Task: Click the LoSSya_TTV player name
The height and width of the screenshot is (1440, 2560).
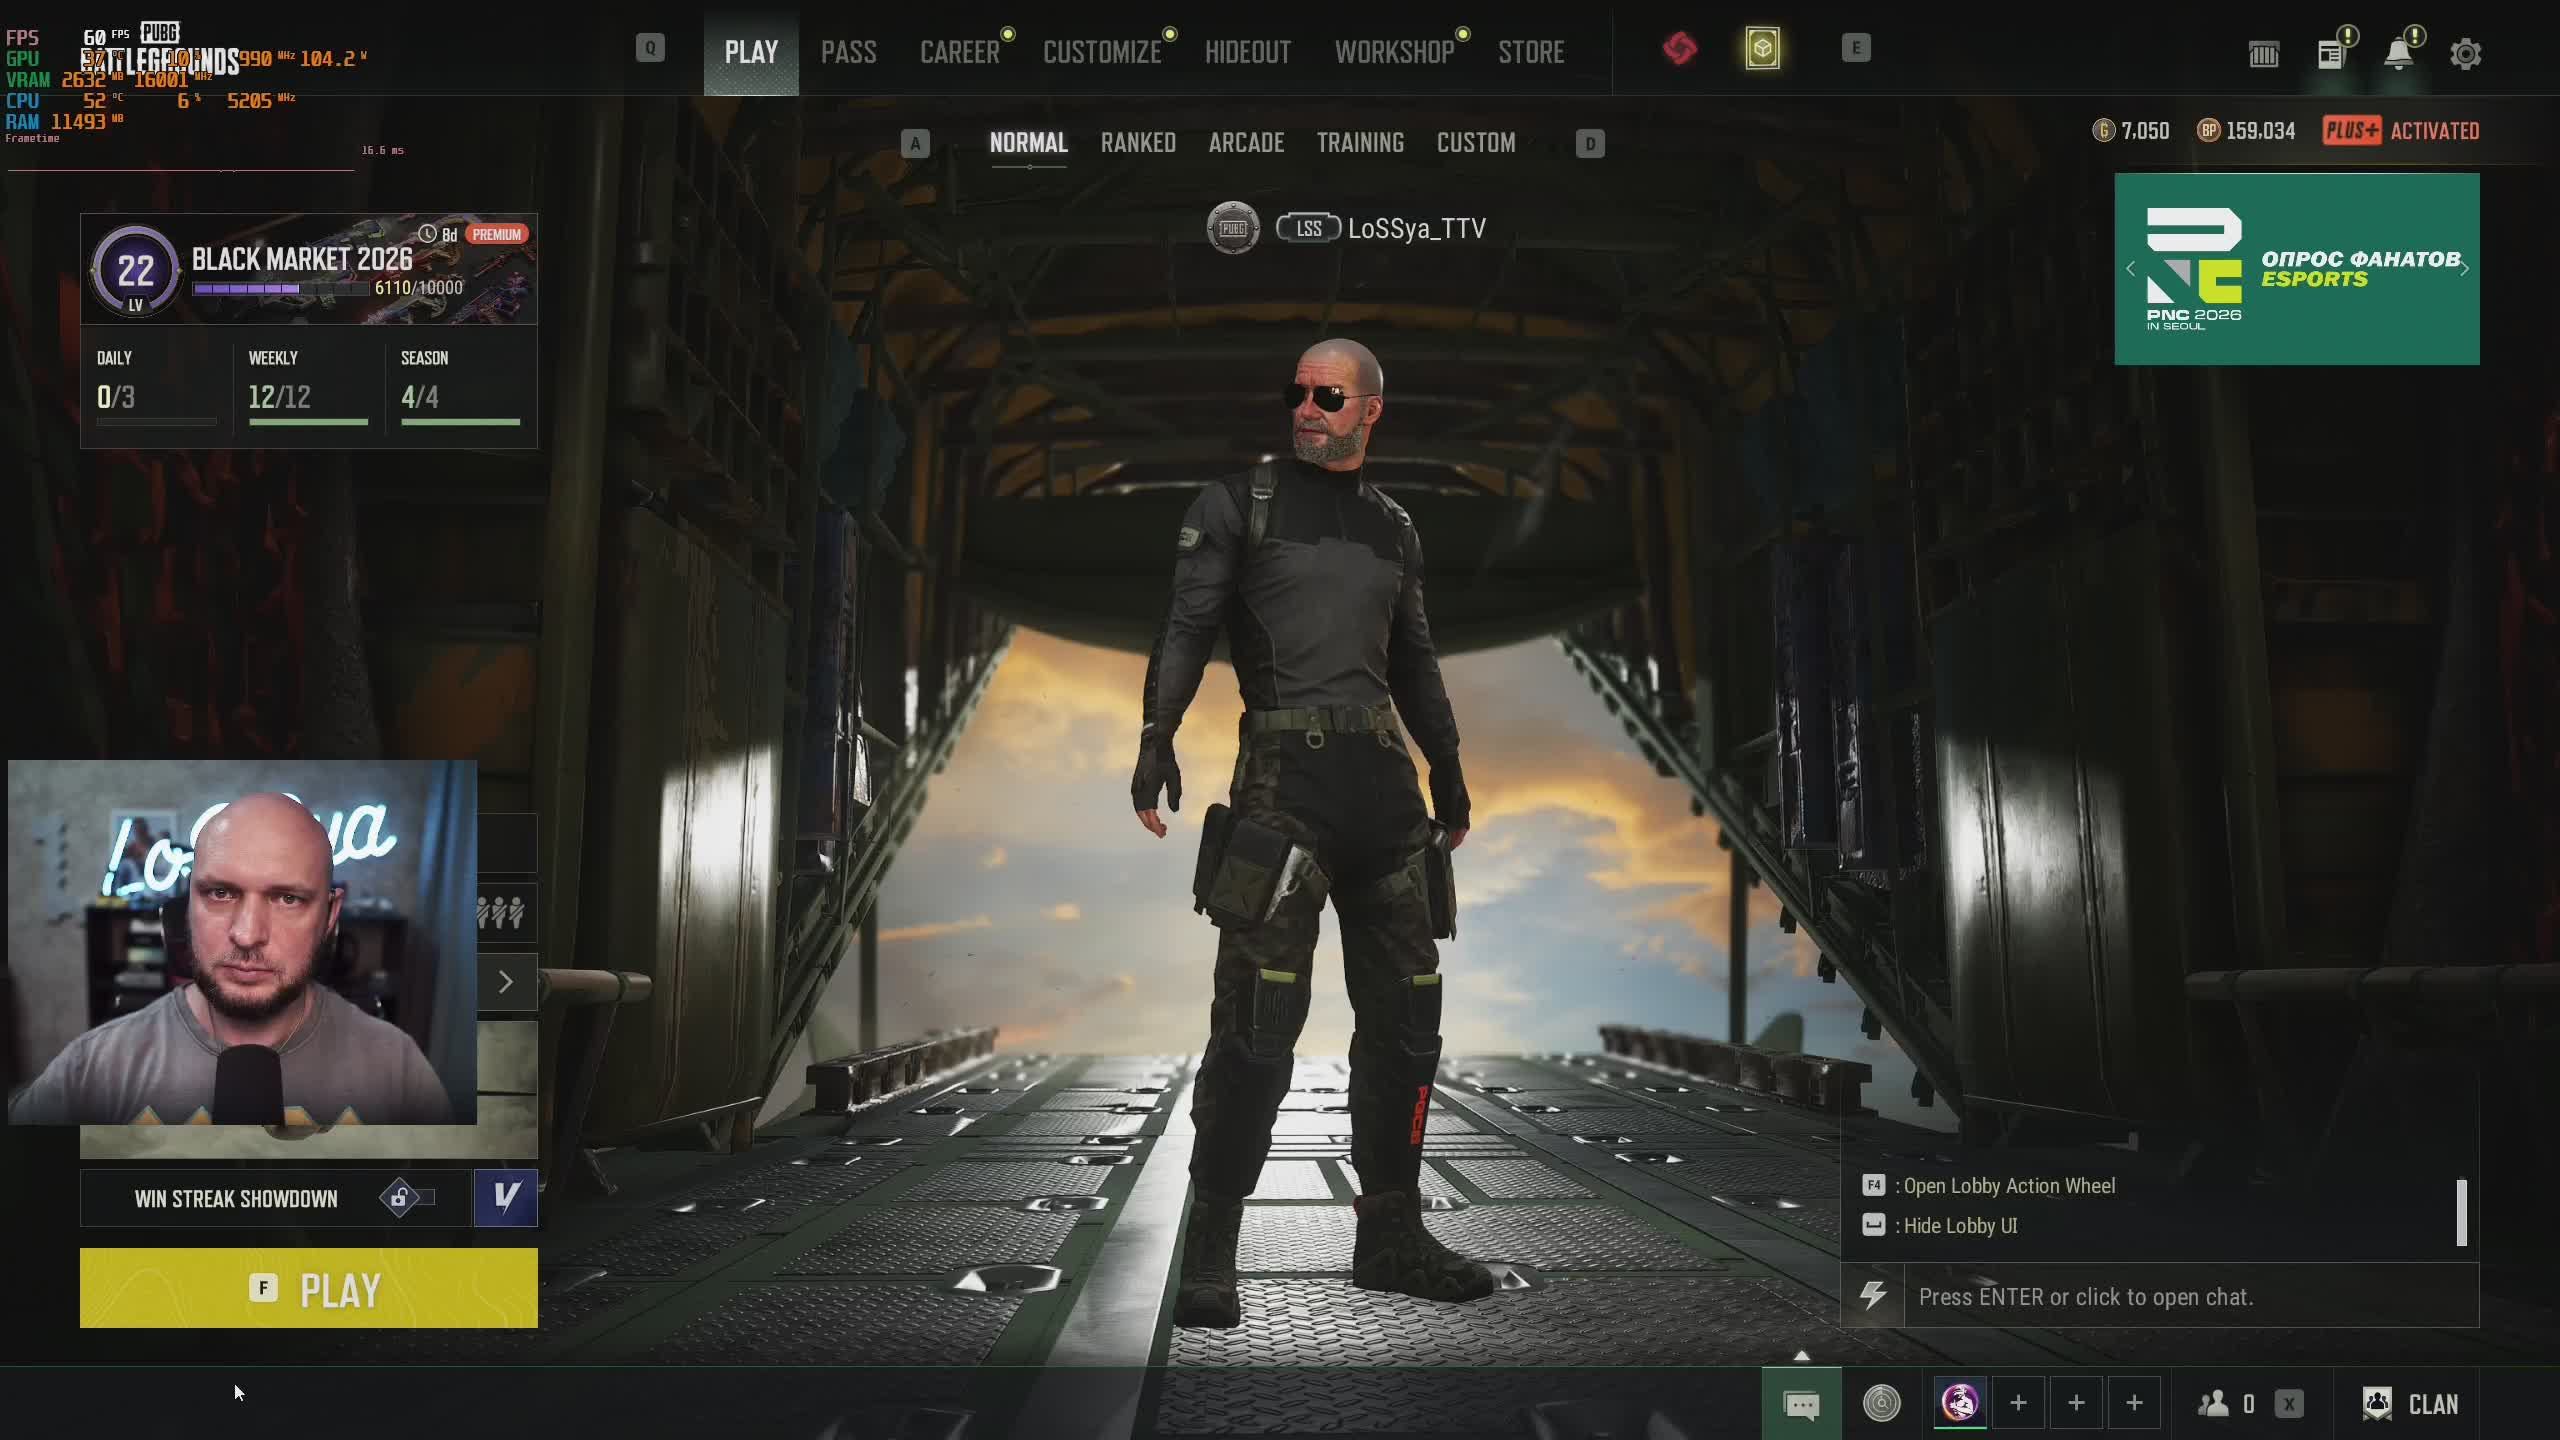Action: 1417,228
